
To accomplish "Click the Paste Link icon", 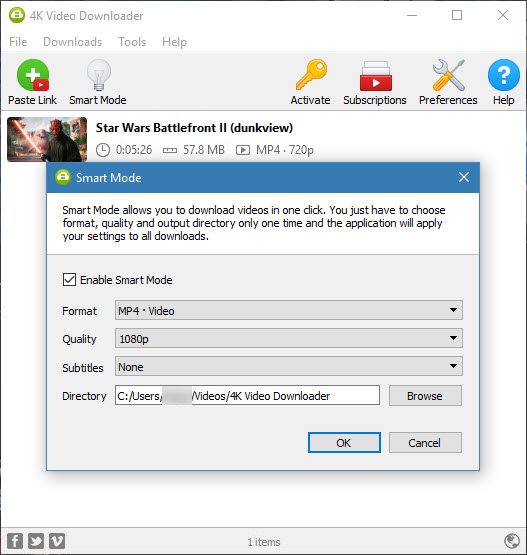I will (33, 75).
